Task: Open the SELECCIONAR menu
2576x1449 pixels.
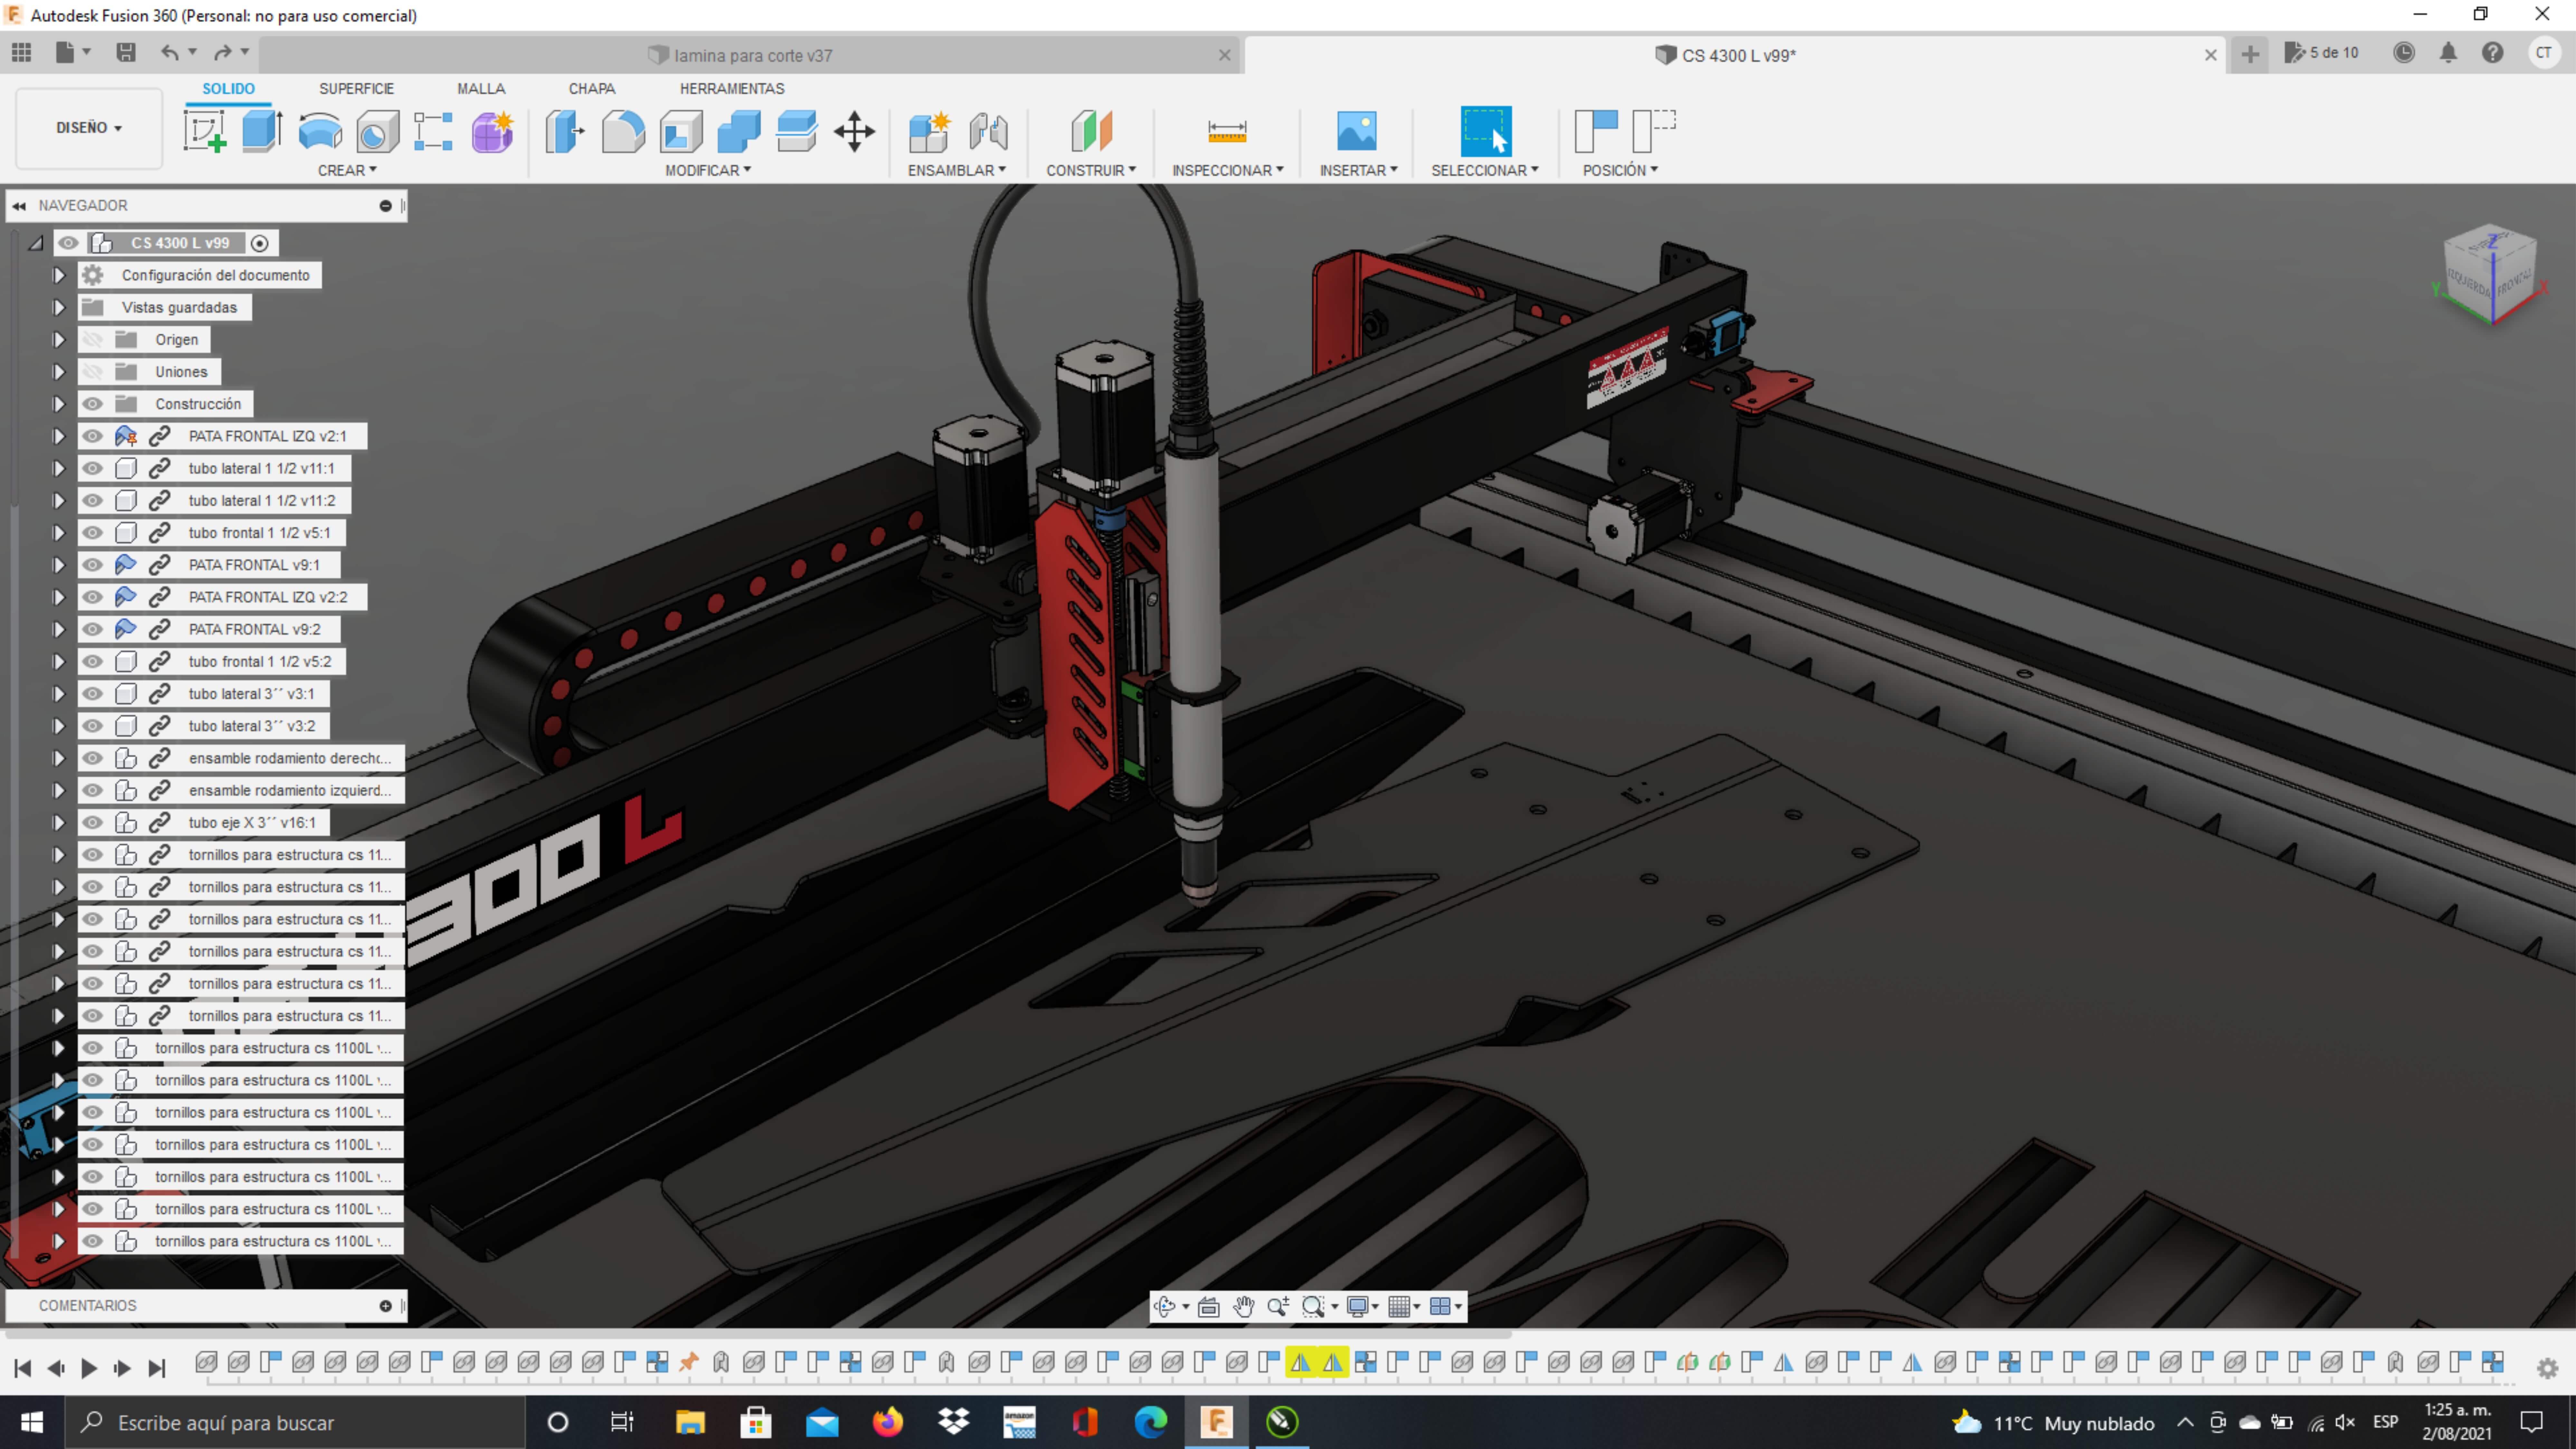Action: [1485, 170]
